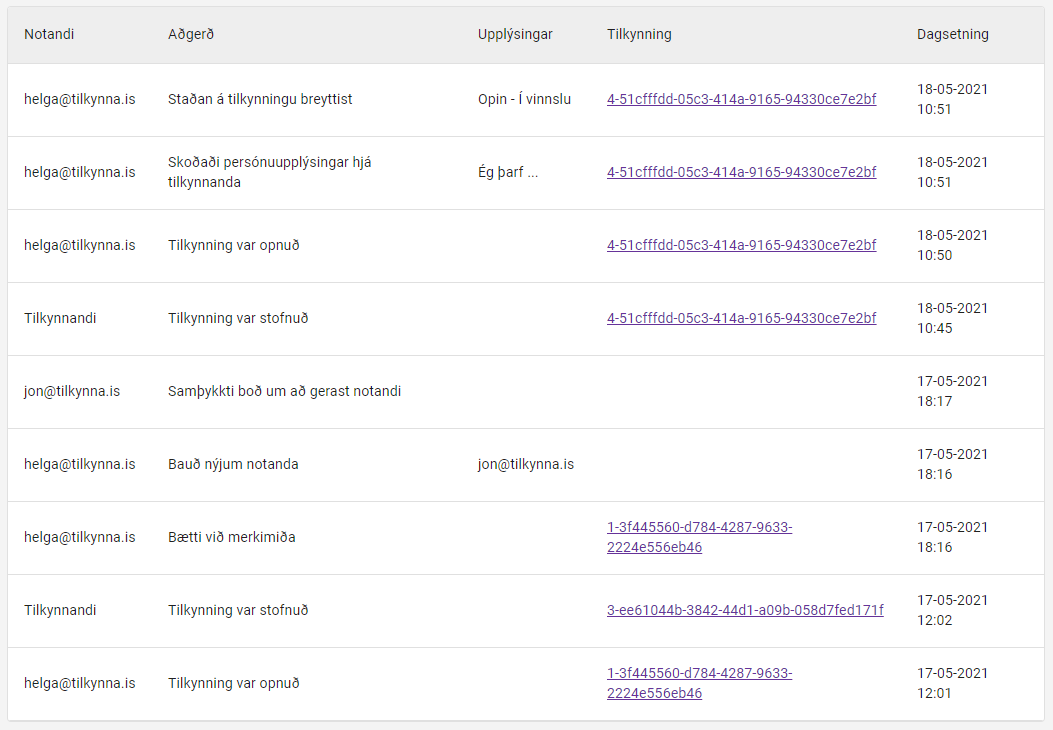Click the truncated "Ég þarf ..." info text
Image resolution: width=1053 pixels, height=730 pixels.
(508, 172)
